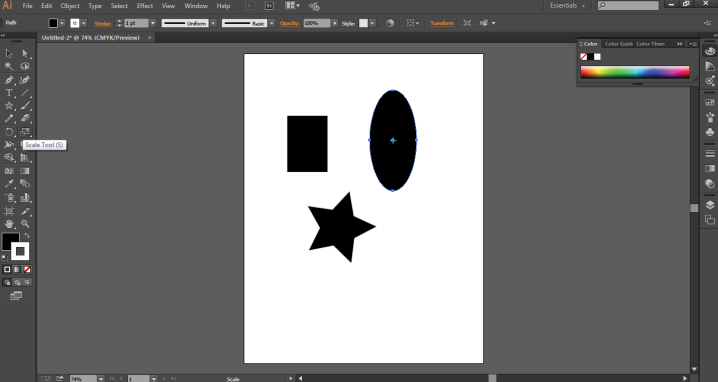The width and height of the screenshot is (718, 382).
Task: Select the Paintbrush tool
Action: [25, 105]
